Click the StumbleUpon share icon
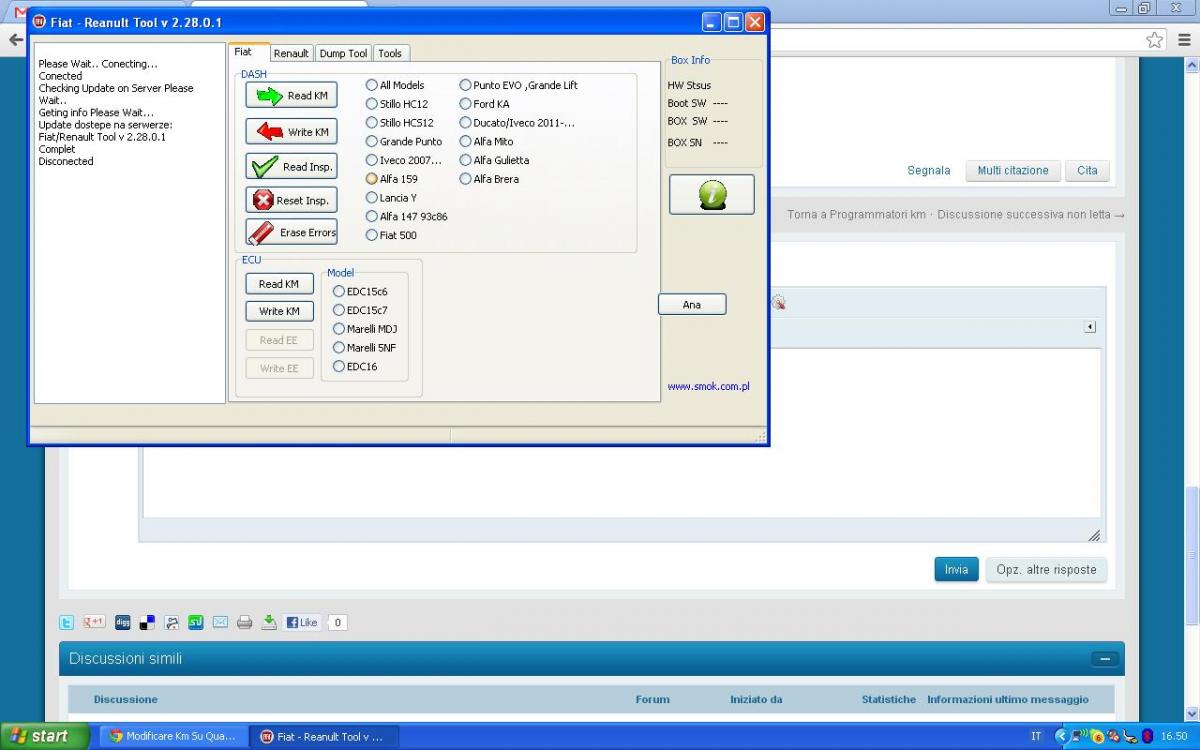 coord(196,622)
